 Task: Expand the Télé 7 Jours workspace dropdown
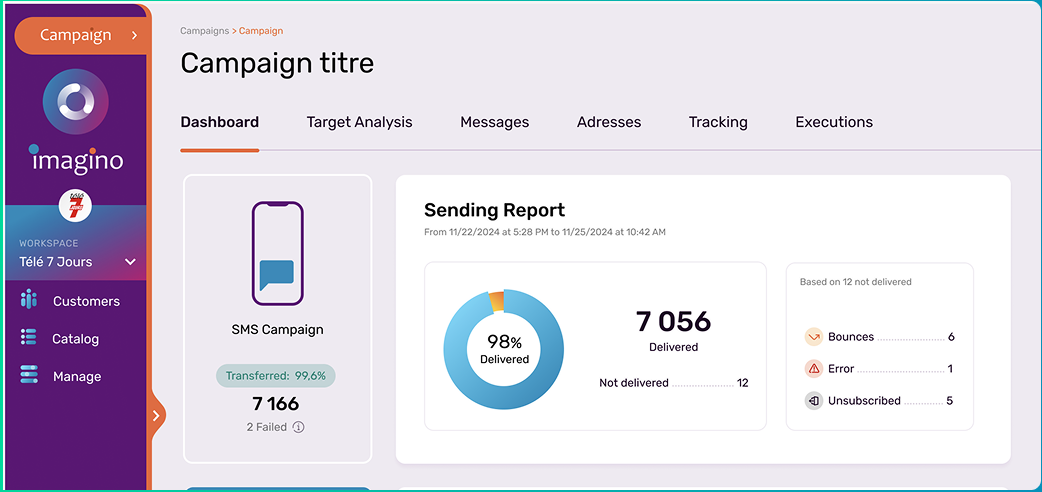[129, 262]
